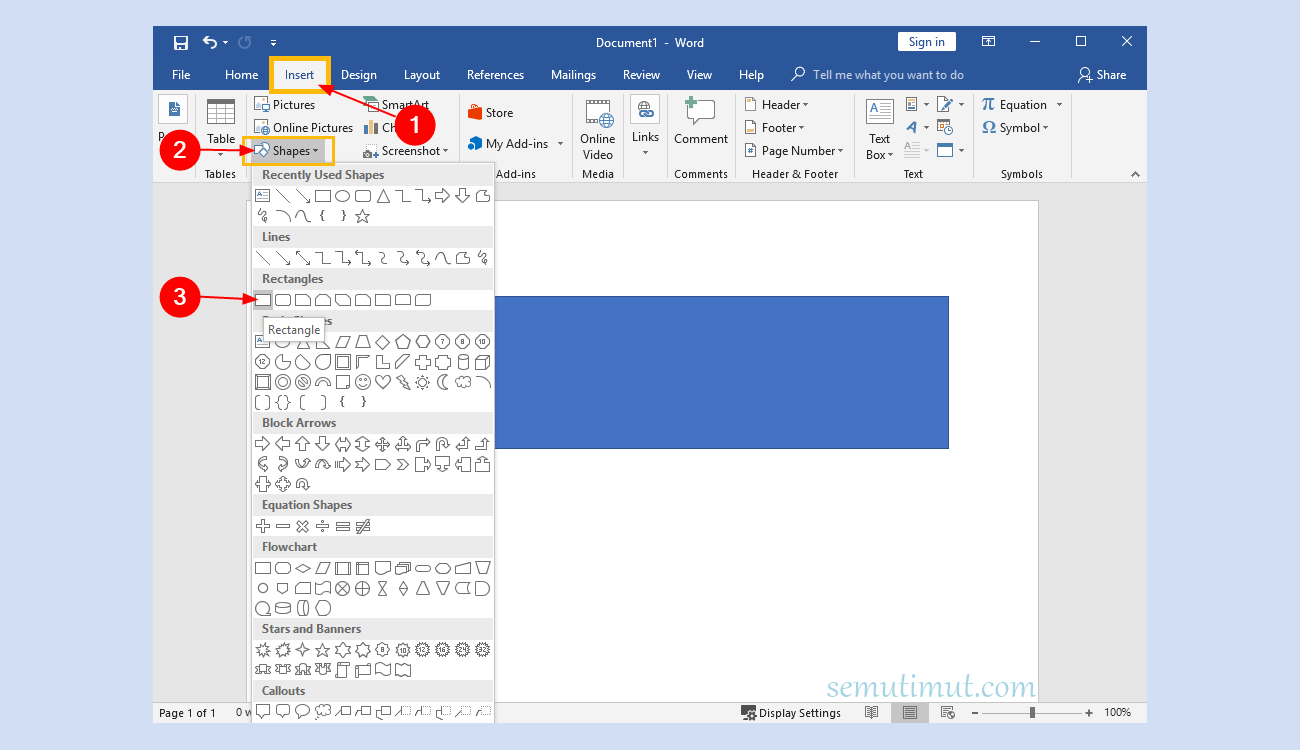Insert an Online Video
Viewport: 1300px width, 750px height.
point(598,129)
